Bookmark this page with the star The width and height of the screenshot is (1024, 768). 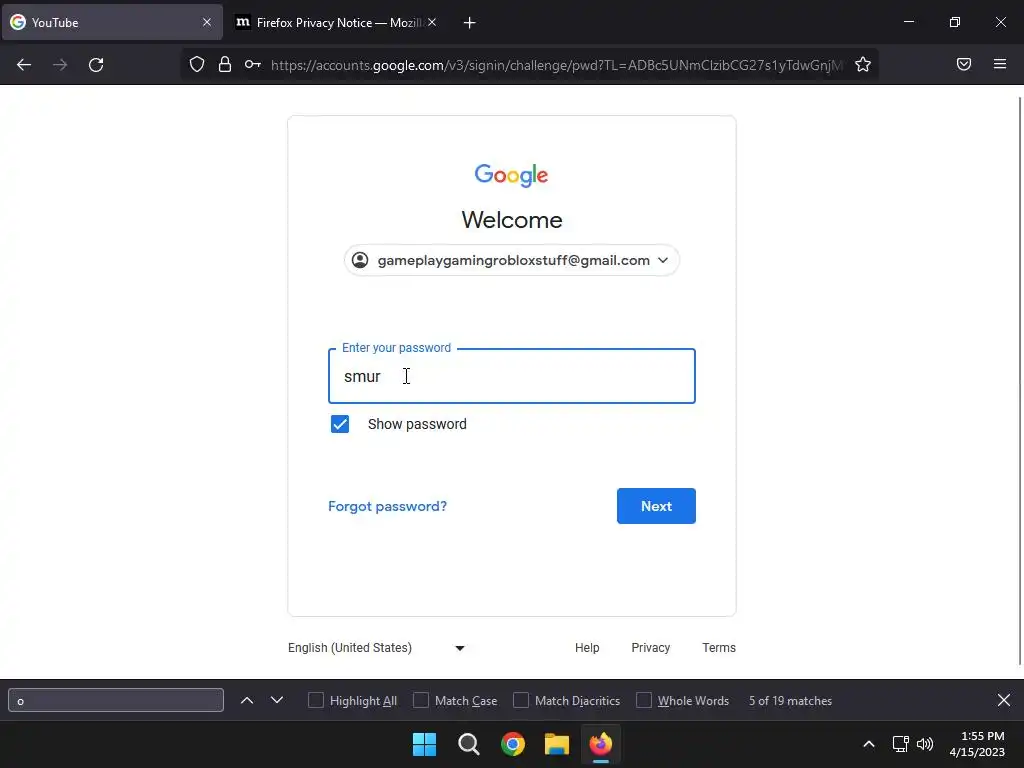863,64
